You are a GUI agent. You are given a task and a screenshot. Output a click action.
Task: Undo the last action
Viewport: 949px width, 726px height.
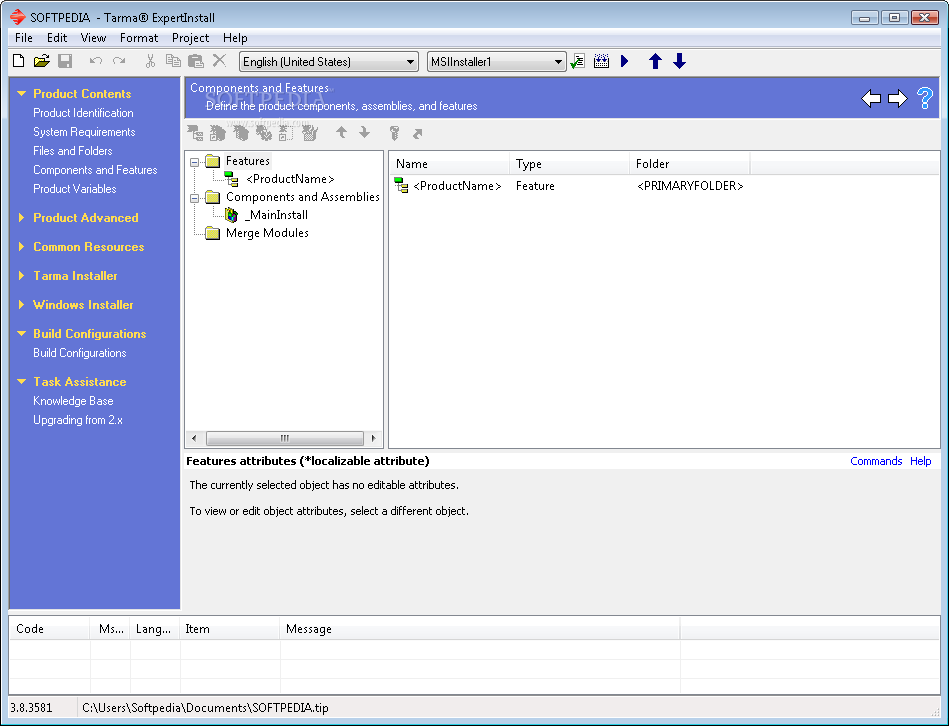click(96, 61)
